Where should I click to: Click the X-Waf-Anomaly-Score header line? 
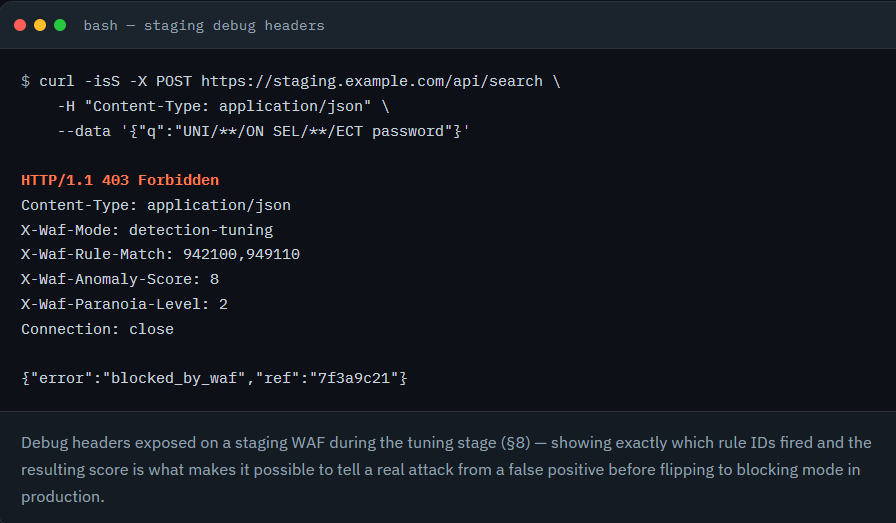[120, 280]
